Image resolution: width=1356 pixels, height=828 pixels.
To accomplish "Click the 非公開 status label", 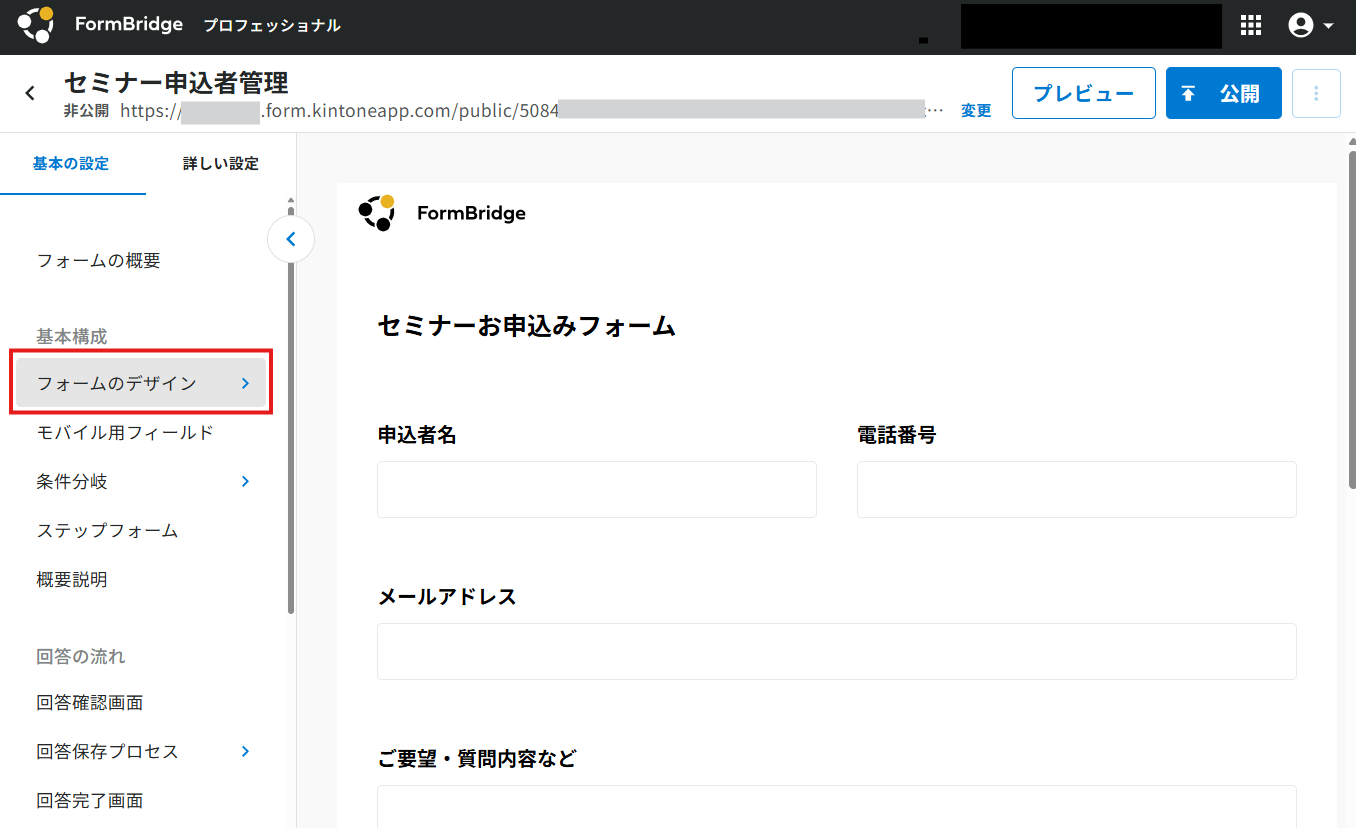I will [x=86, y=111].
